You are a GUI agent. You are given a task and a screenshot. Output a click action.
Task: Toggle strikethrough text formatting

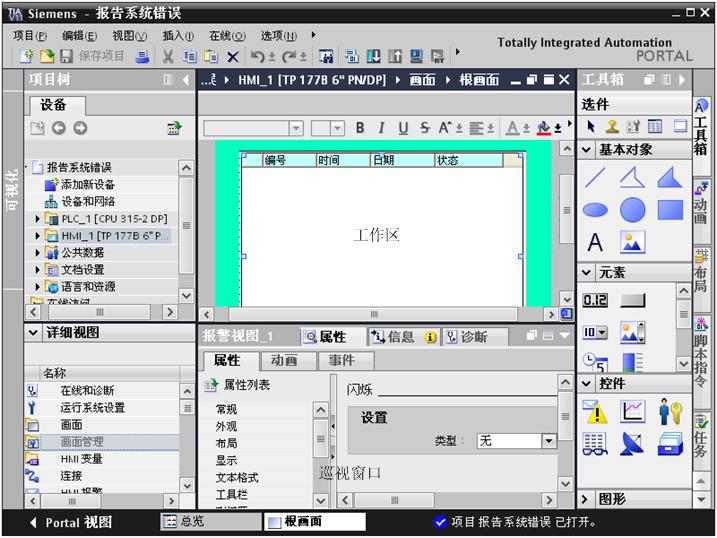pyautogui.click(x=424, y=128)
